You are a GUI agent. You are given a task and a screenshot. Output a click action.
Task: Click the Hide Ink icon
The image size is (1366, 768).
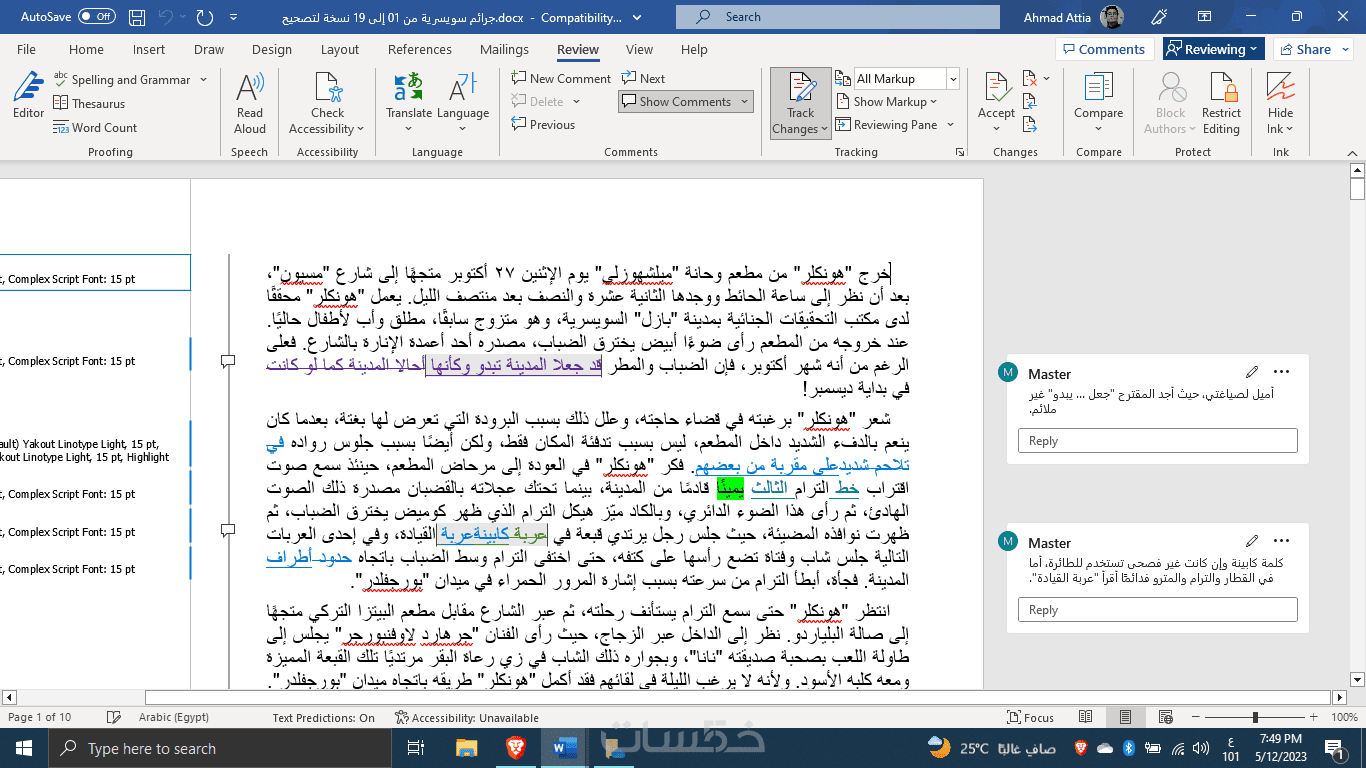(1281, 88)
